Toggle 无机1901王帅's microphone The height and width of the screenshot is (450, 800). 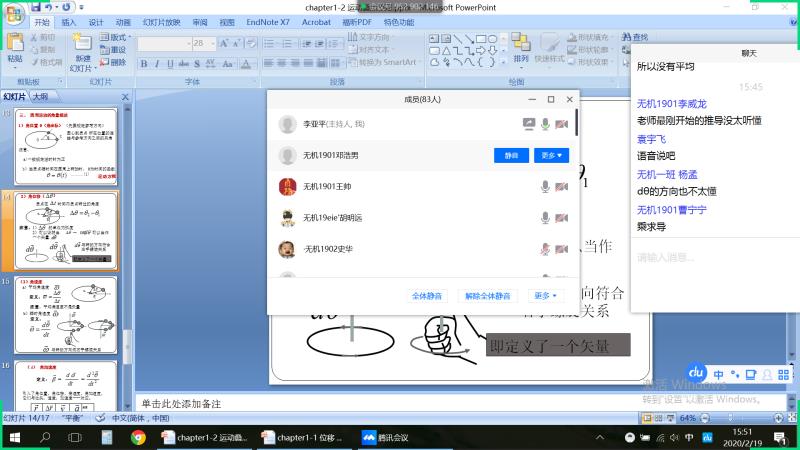pyautogui.click(x=545, y=187)
